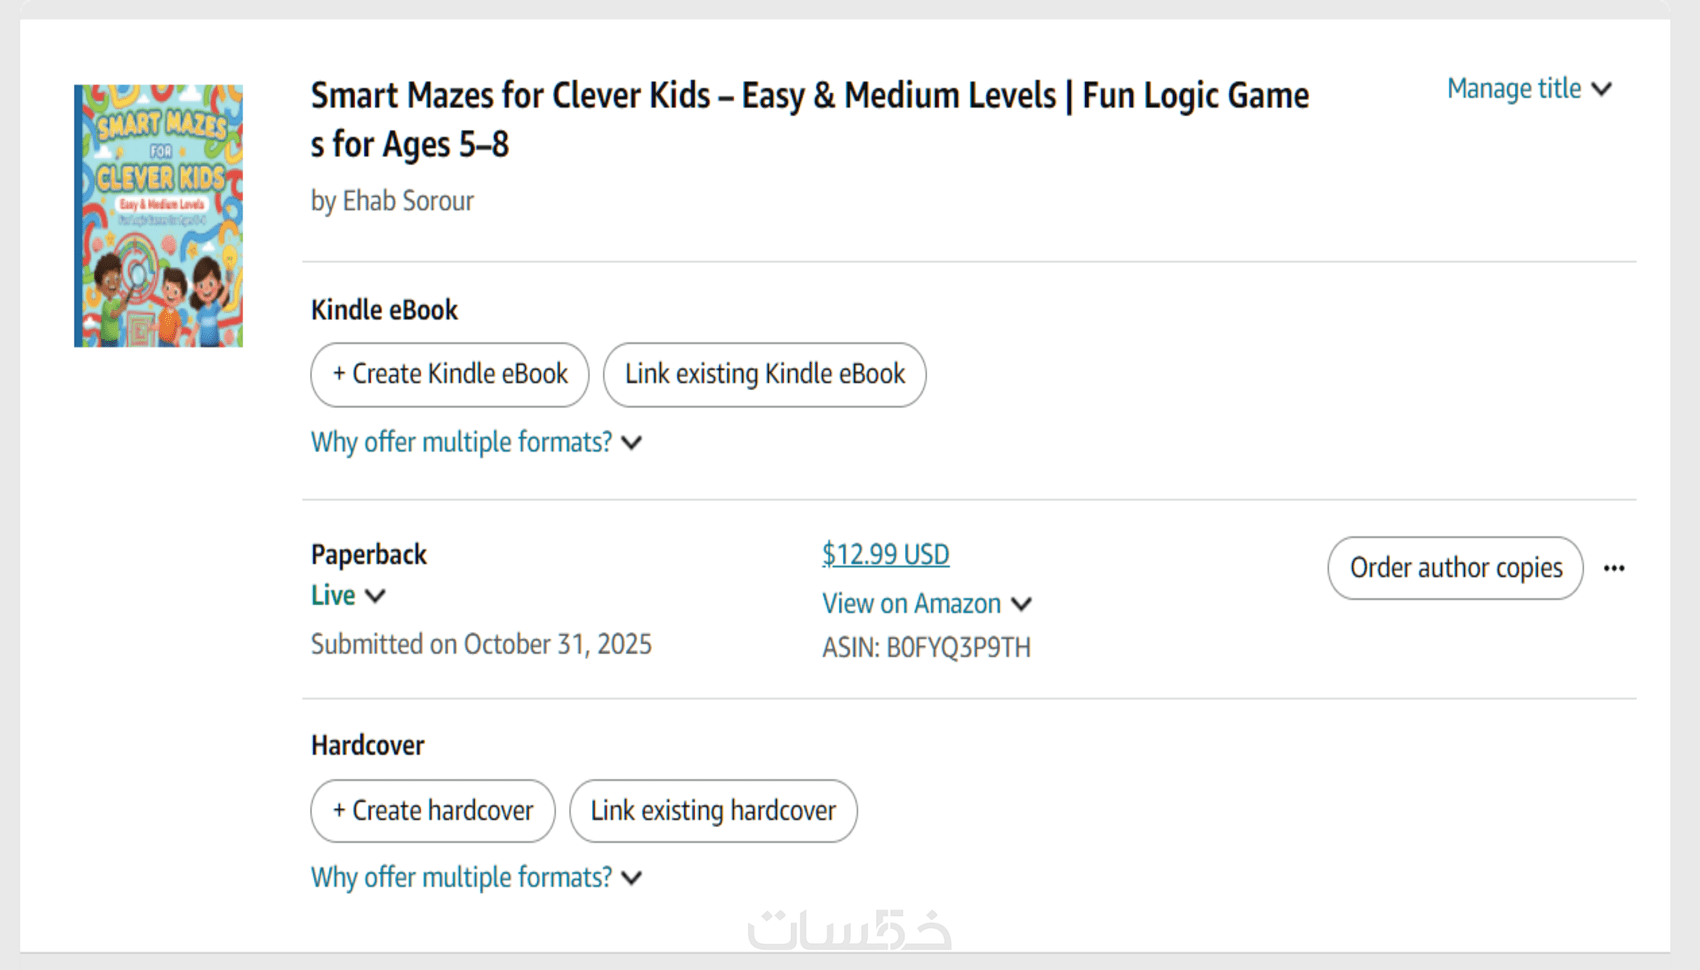The height and width of the screenshot is (970, 1700).
Task: Click the paperback ASIN B0FYQ3P9TH text
Action: pos(926,648)
